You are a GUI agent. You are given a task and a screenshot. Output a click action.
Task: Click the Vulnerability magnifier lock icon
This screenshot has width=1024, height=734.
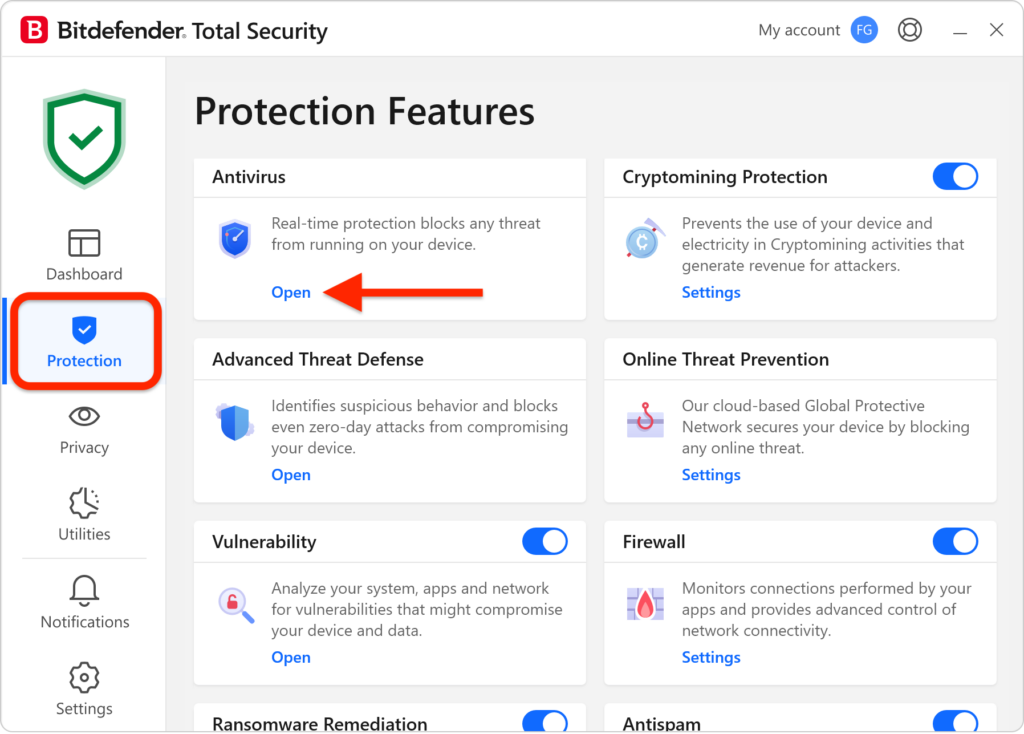click(234, 604)
